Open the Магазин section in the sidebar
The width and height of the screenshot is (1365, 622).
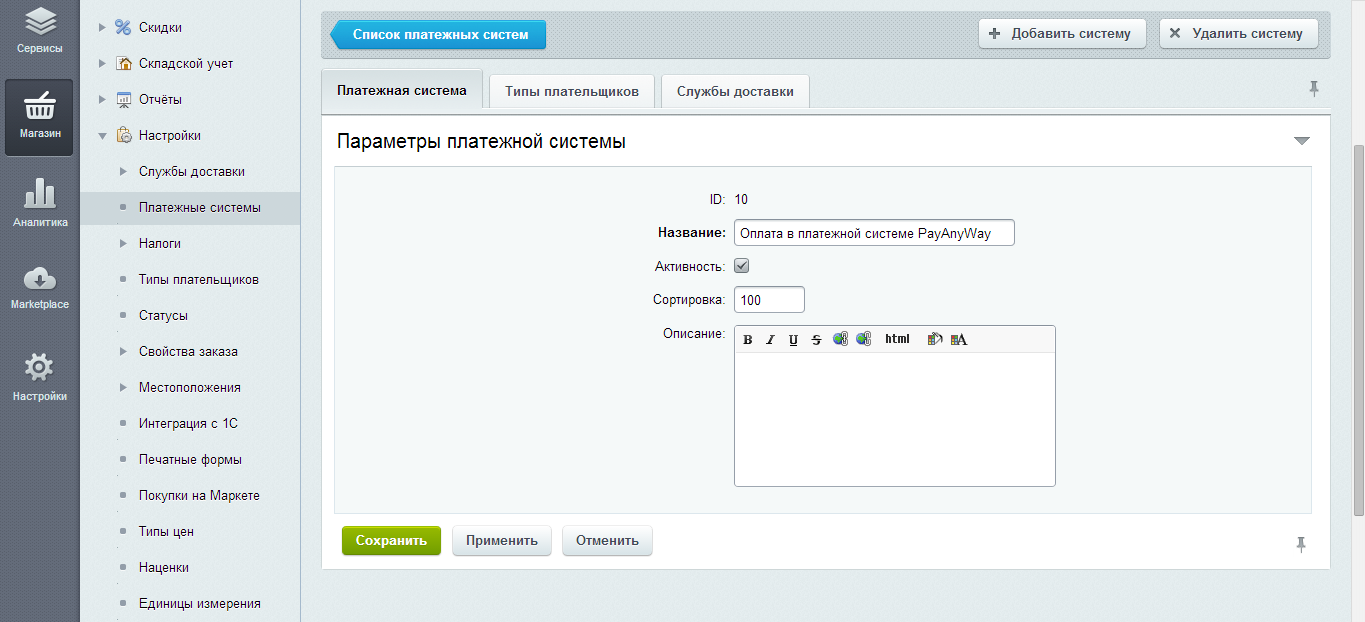(x=39, y=117)
